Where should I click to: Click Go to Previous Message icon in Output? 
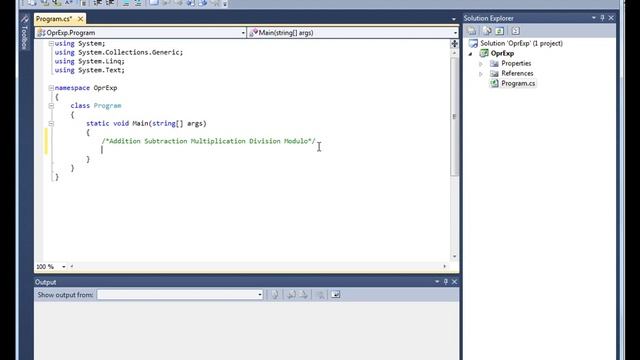[291, 295]
